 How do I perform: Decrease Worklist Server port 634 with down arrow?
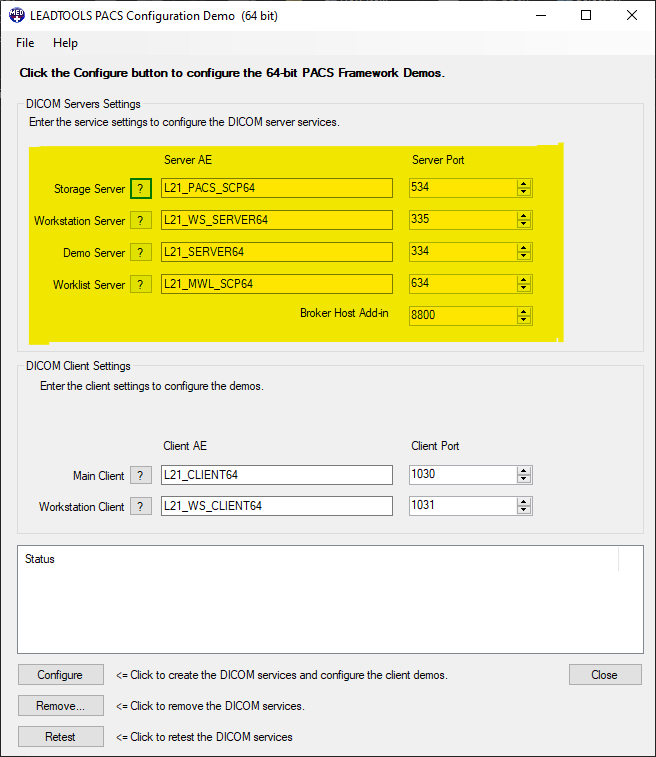[524, 288]
